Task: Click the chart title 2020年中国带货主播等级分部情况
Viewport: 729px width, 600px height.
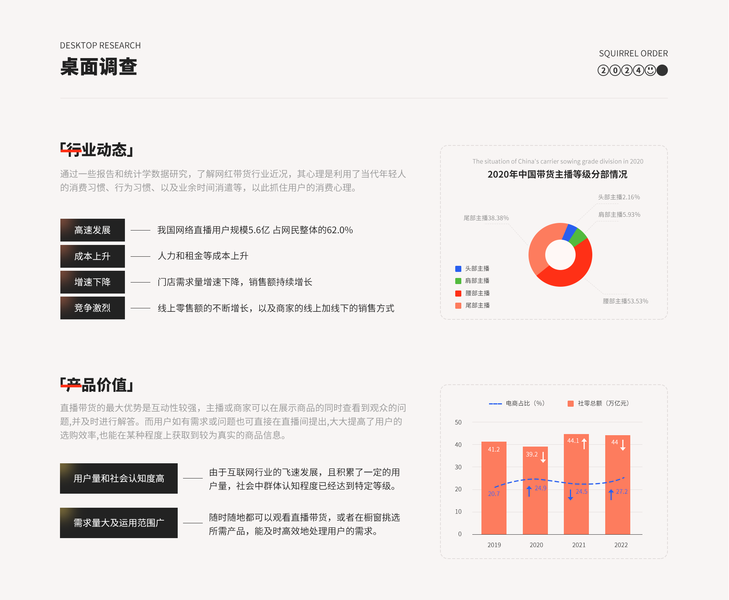Action: point(557,174)
